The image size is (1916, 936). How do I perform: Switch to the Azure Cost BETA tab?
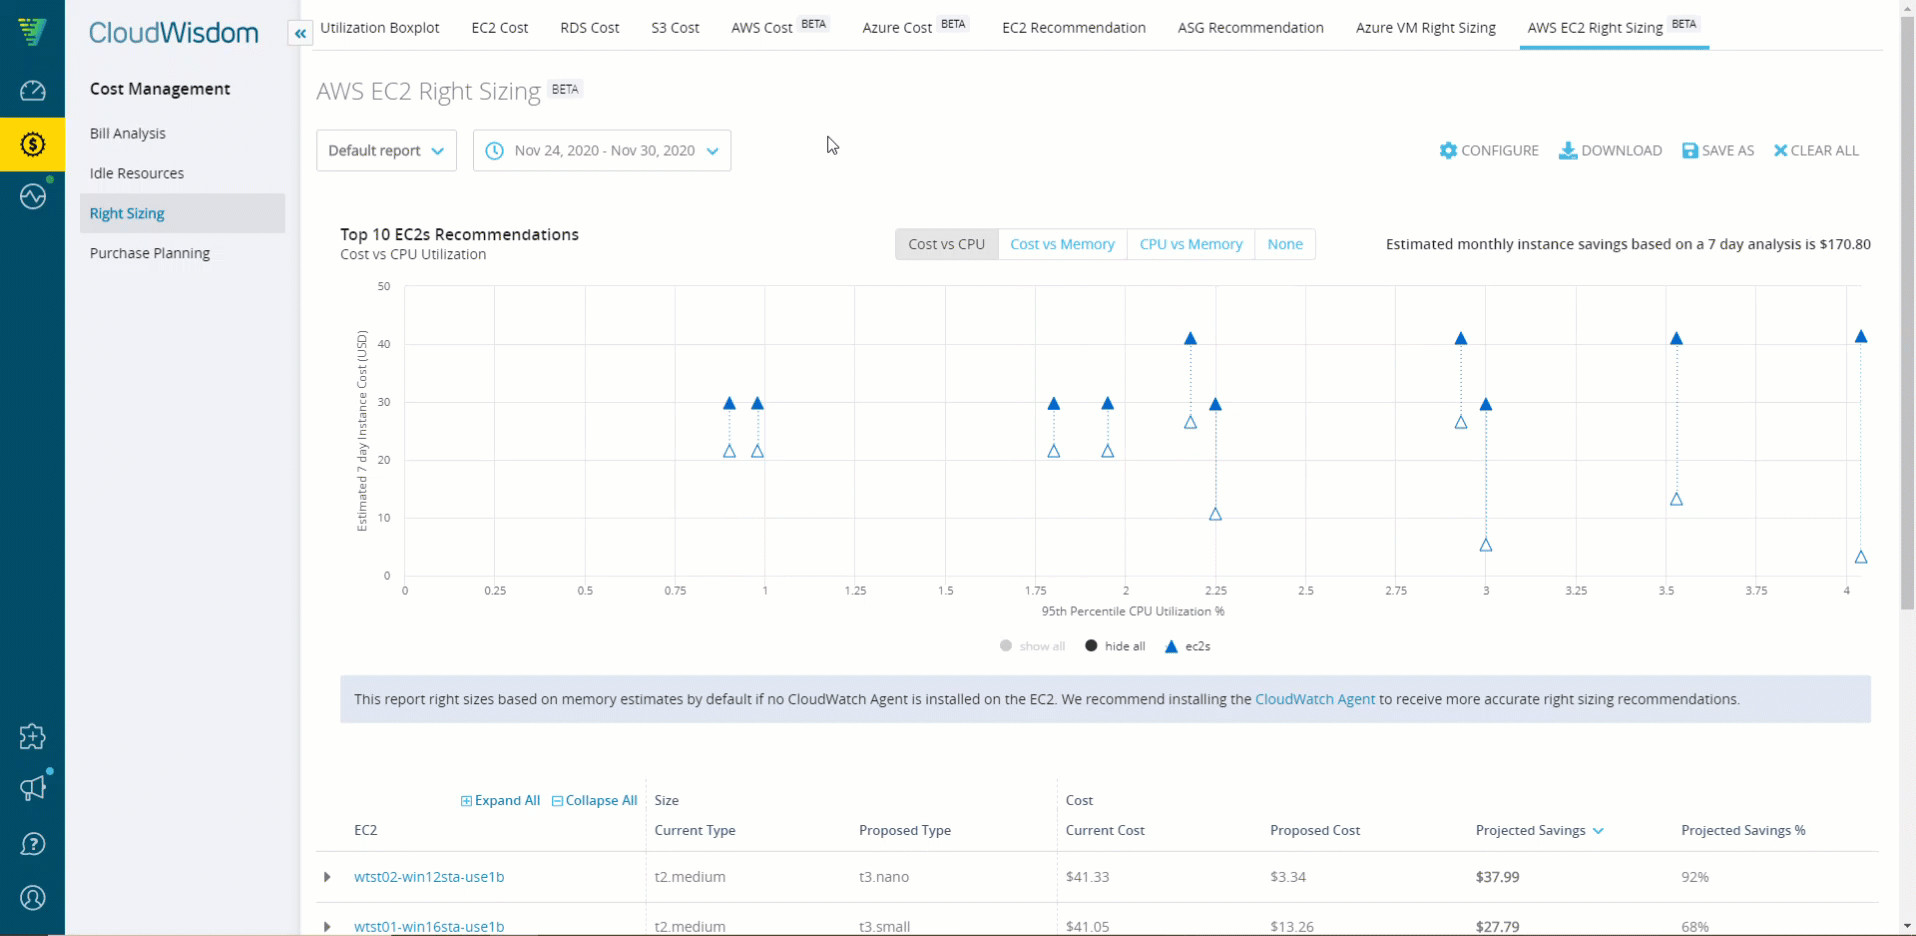click(915, 27)
